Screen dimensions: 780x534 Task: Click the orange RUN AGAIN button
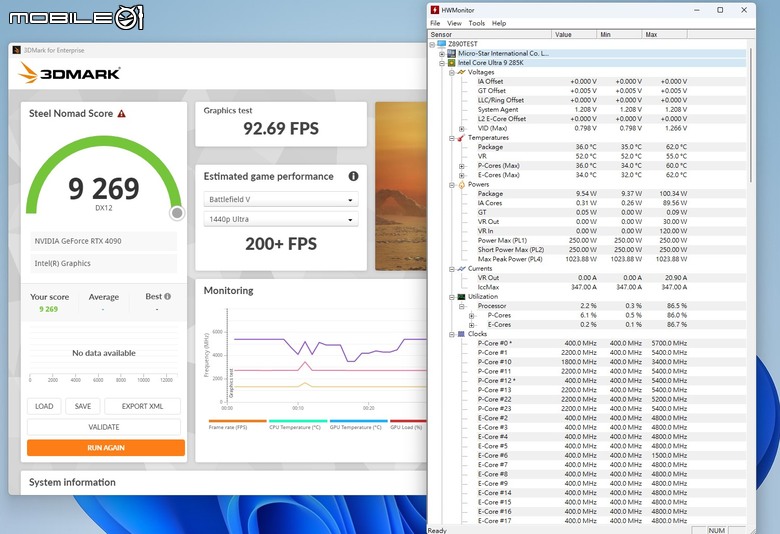click(x=106, y=447)
